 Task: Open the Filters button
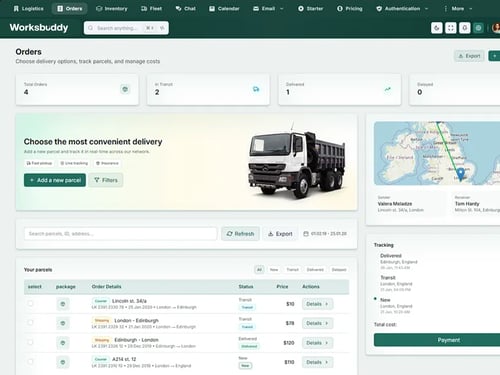coord(106,180)
